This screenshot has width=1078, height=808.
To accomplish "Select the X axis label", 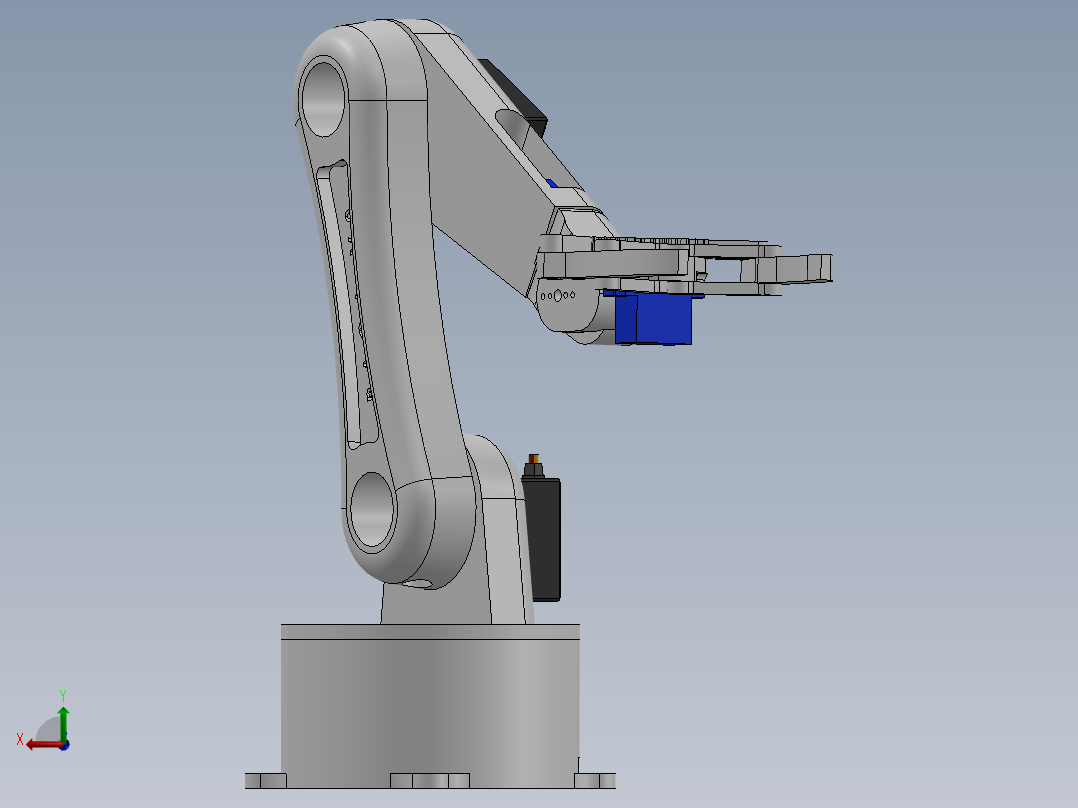I will (x=19, y=738).
